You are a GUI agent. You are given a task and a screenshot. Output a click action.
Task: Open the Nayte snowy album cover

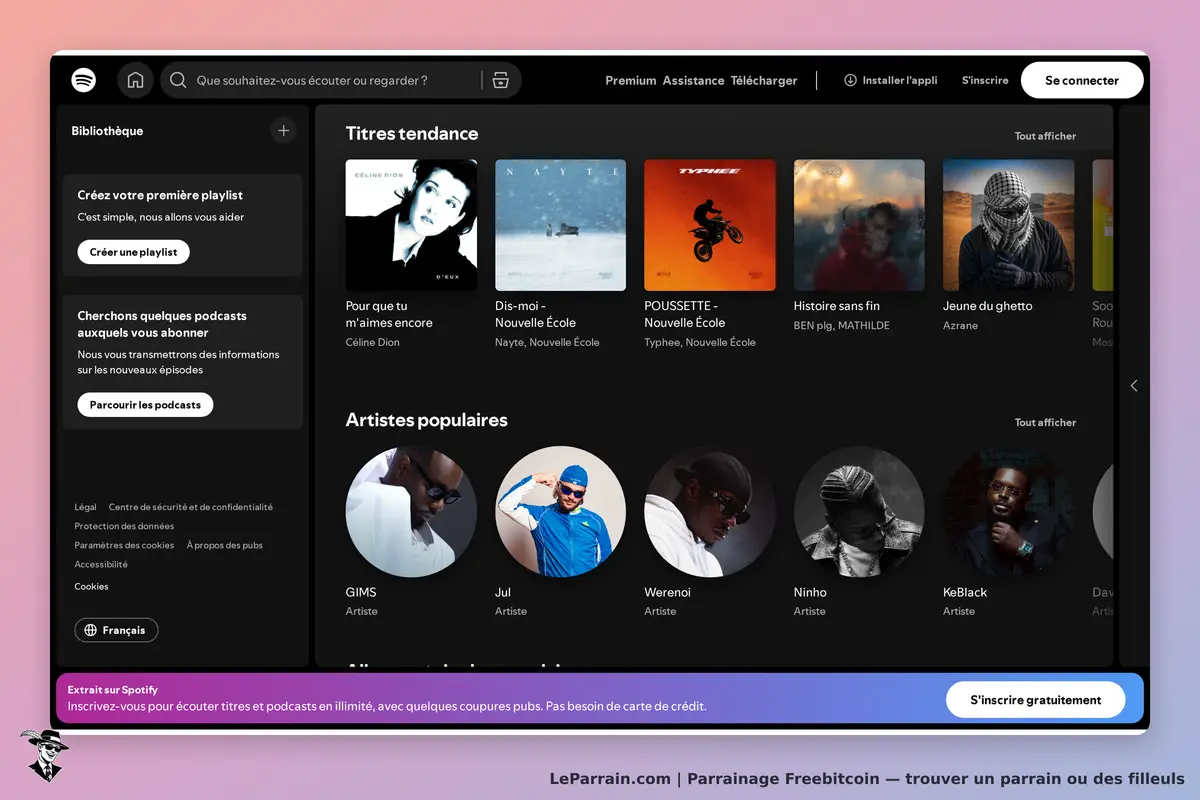pyautogui.click(x=560, y=225)
